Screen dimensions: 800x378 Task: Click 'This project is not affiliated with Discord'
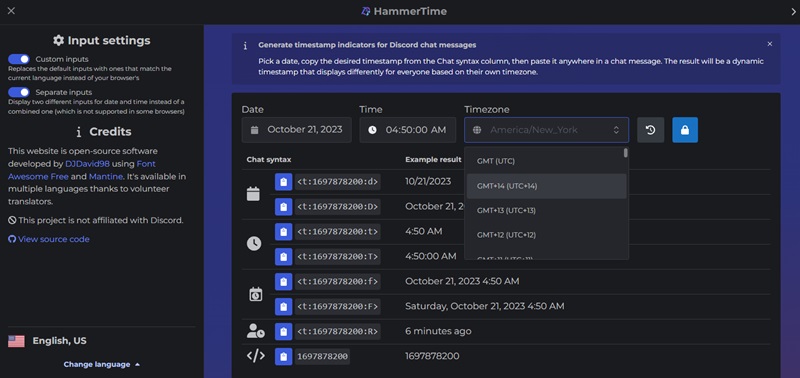click(x=96, y=220)
